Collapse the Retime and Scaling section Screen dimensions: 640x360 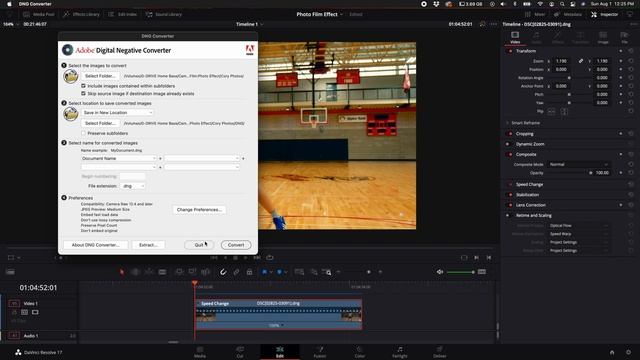[533, 215]
